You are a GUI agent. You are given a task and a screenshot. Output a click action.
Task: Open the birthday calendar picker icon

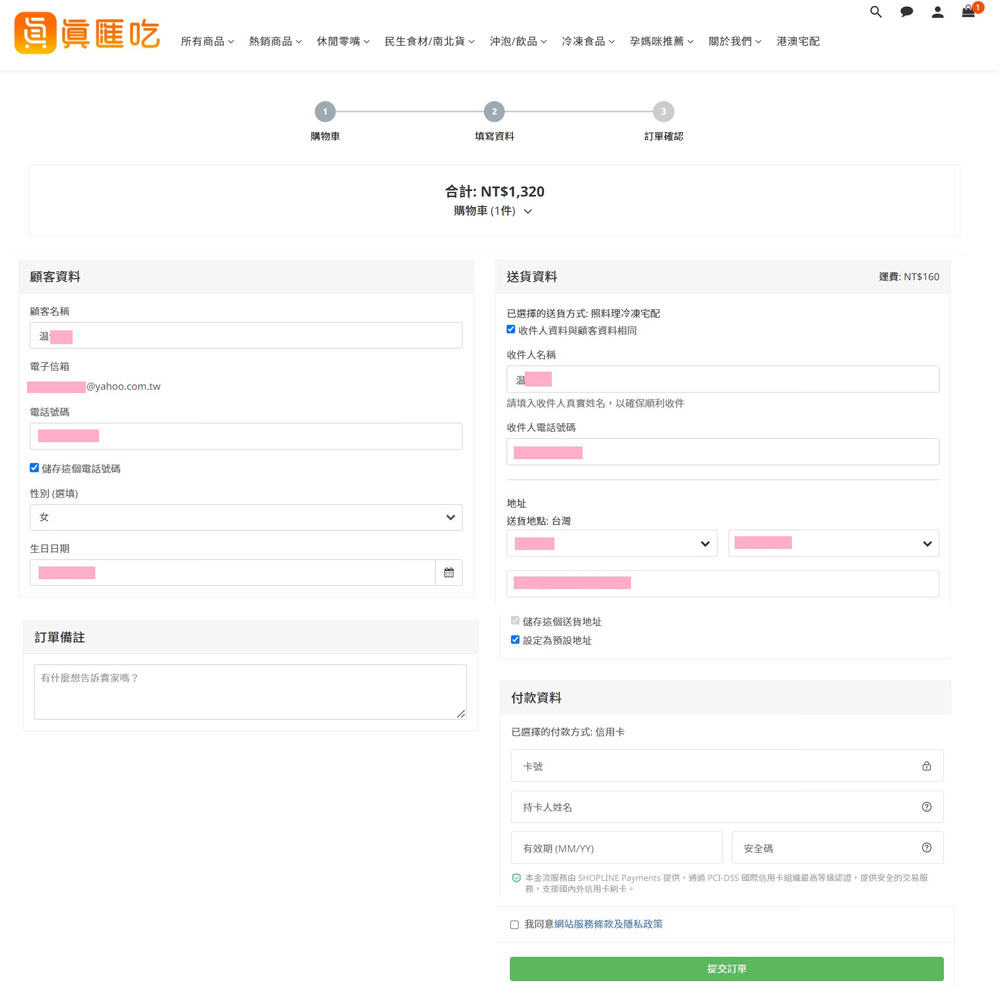449,573
